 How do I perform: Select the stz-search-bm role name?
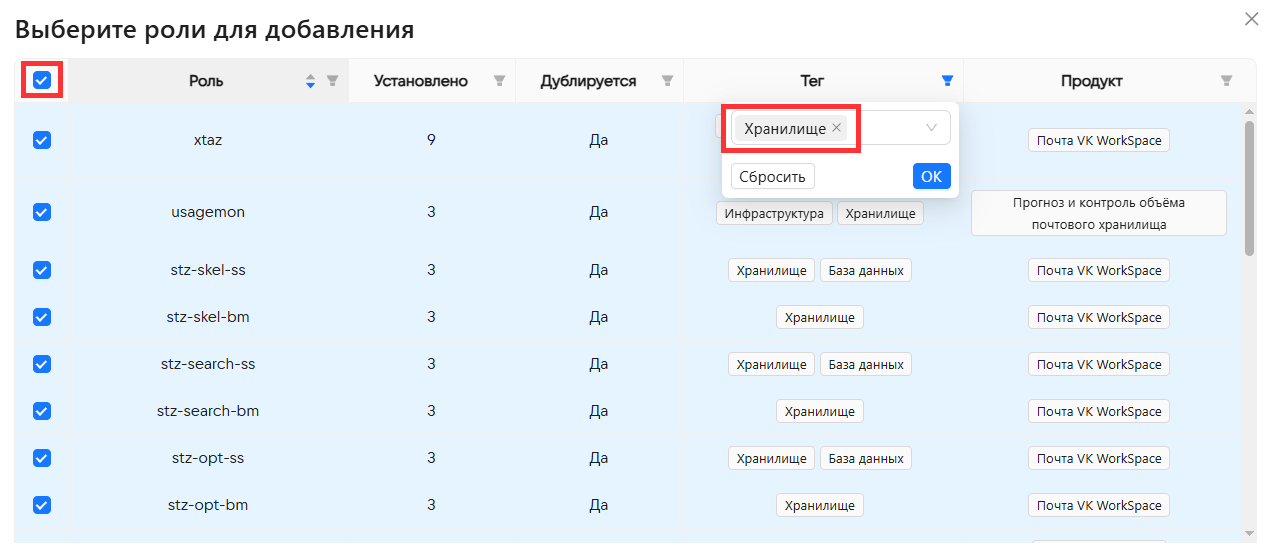[x=208, y=411]
